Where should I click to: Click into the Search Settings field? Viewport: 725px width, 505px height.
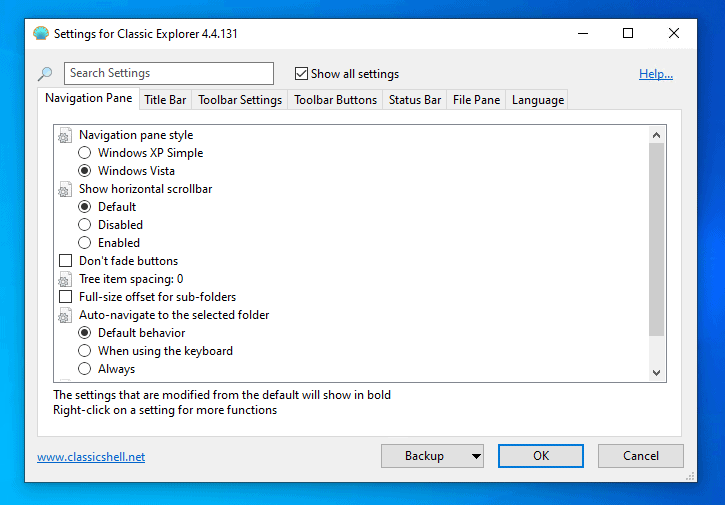click(x=168, y=73)
